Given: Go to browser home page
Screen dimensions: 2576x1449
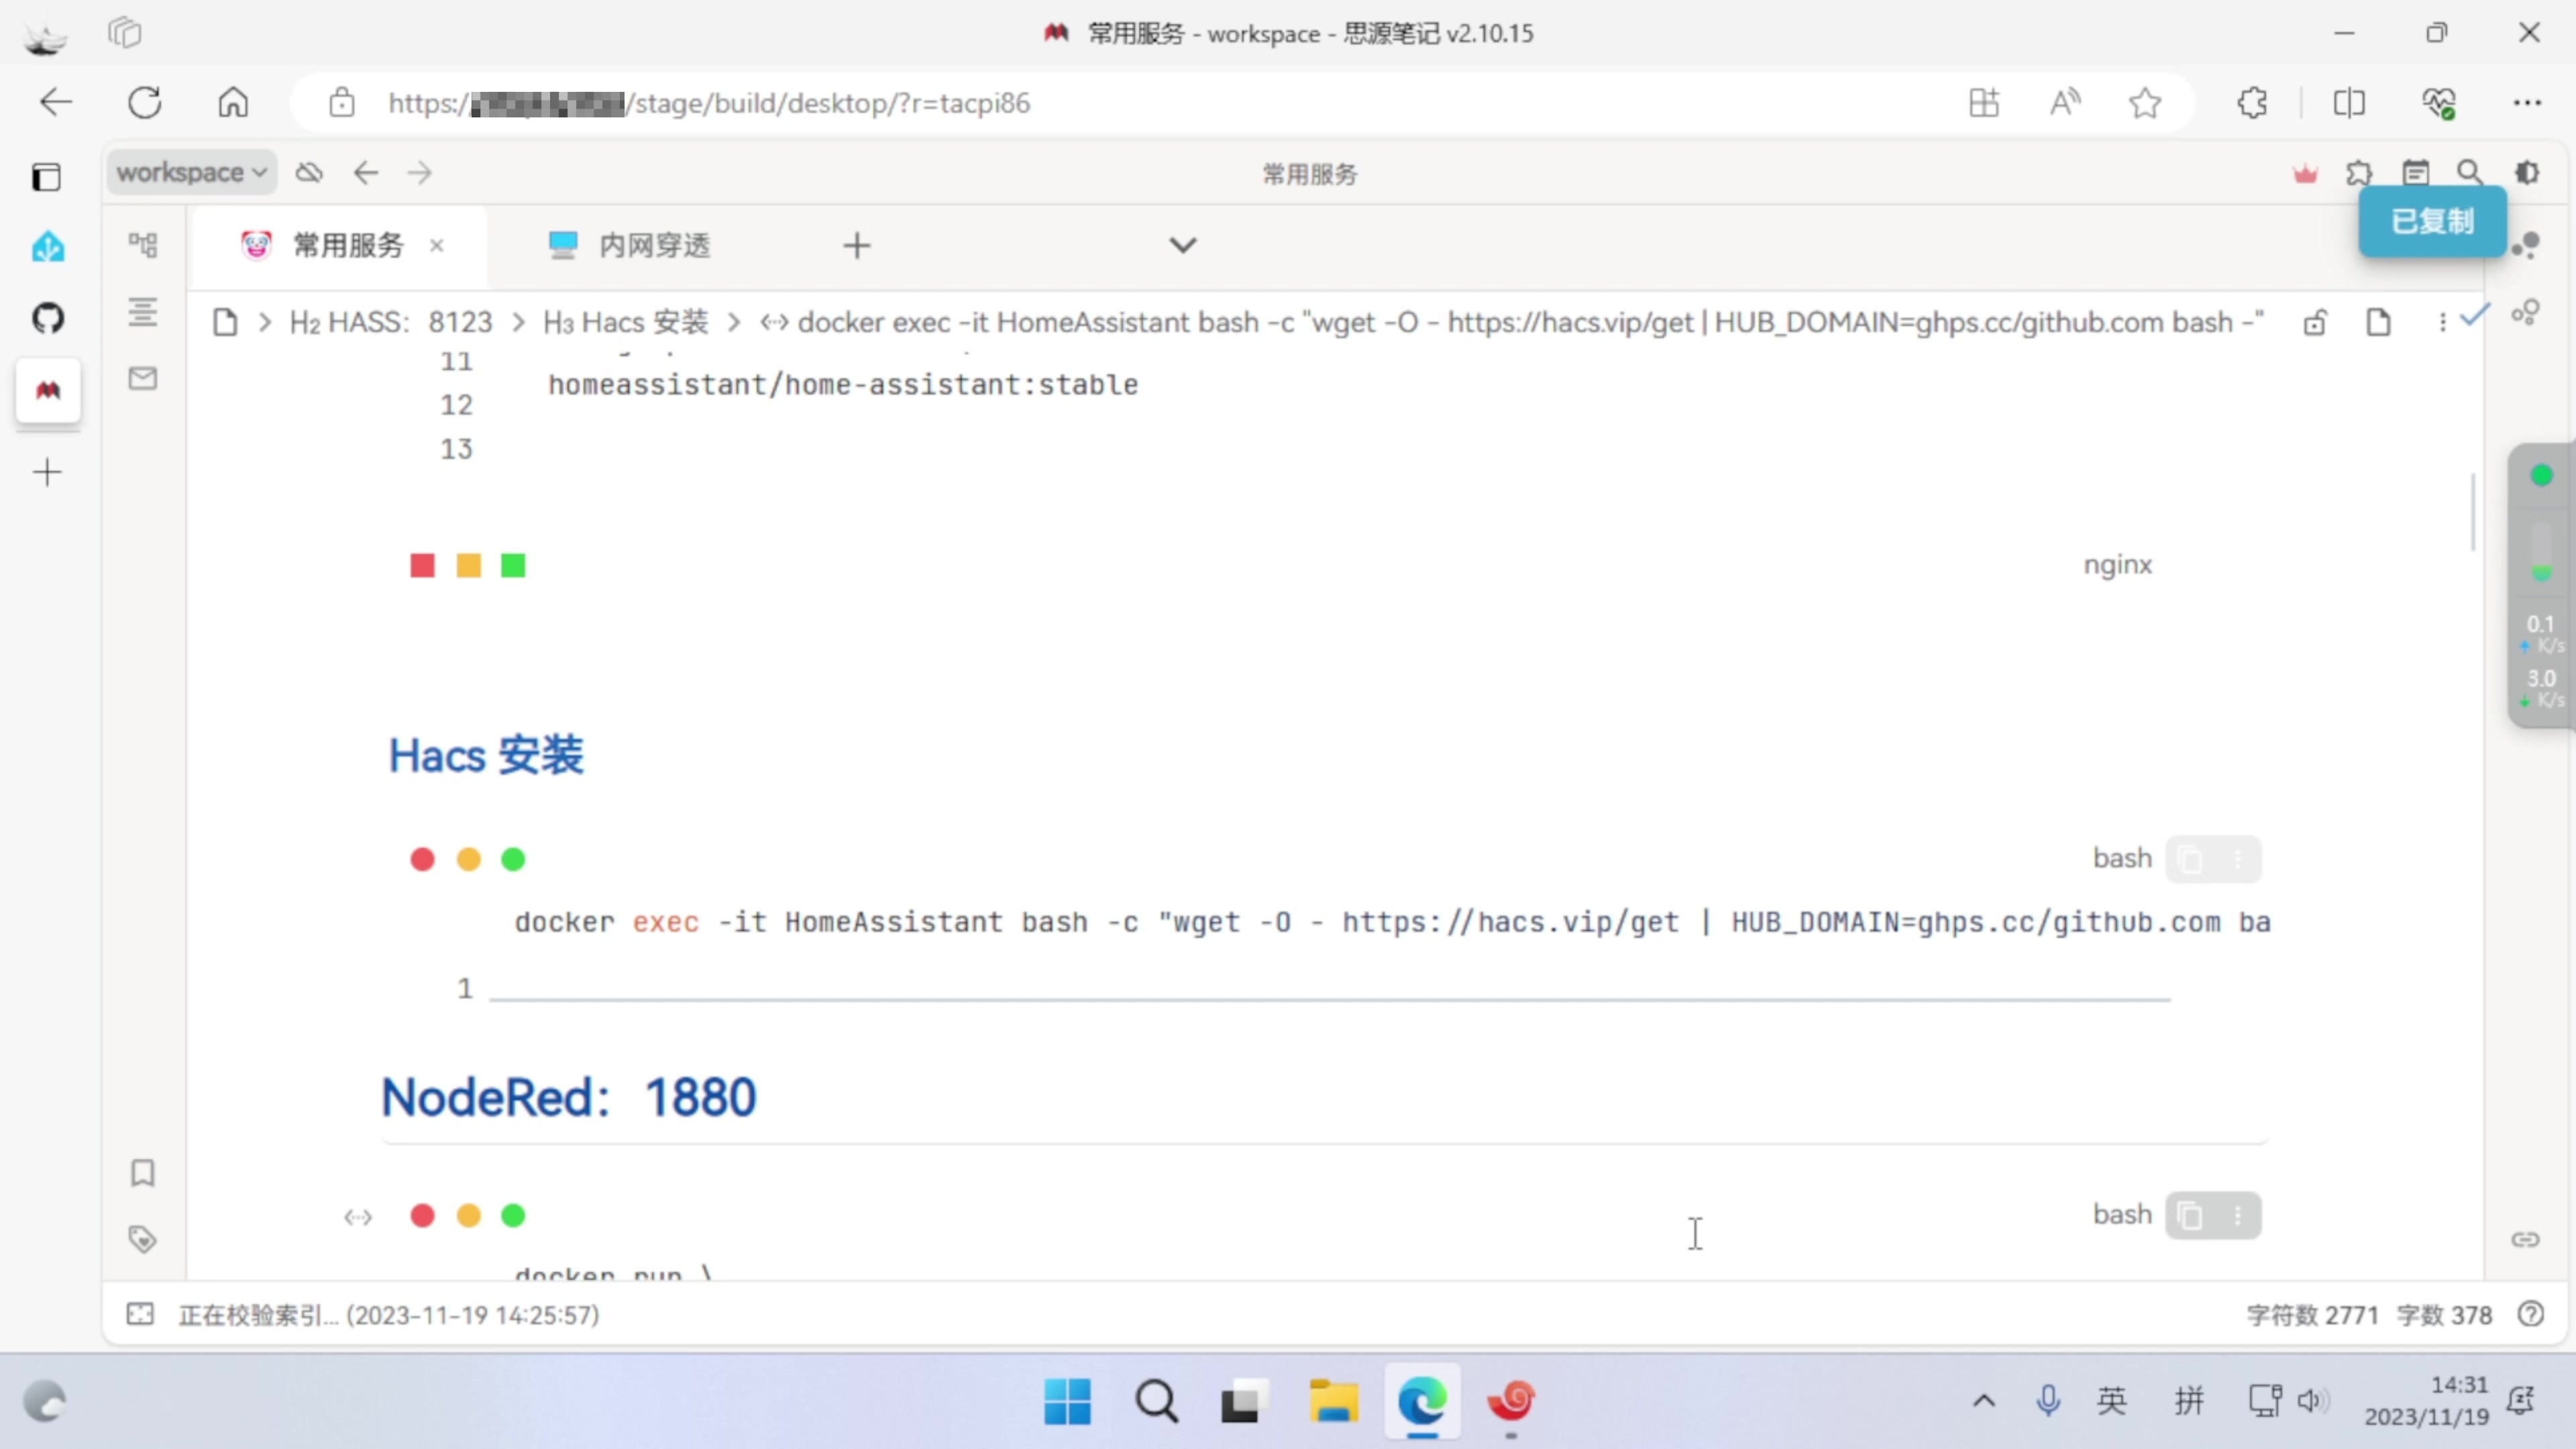Looking at the screenshot, I should (x=233, y=103).
